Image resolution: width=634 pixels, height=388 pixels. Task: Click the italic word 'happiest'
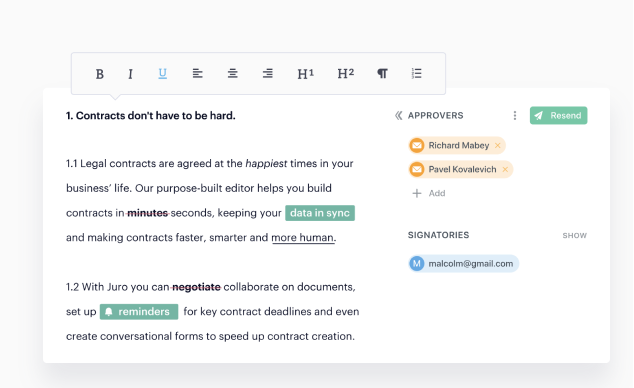tap(266, 164)
